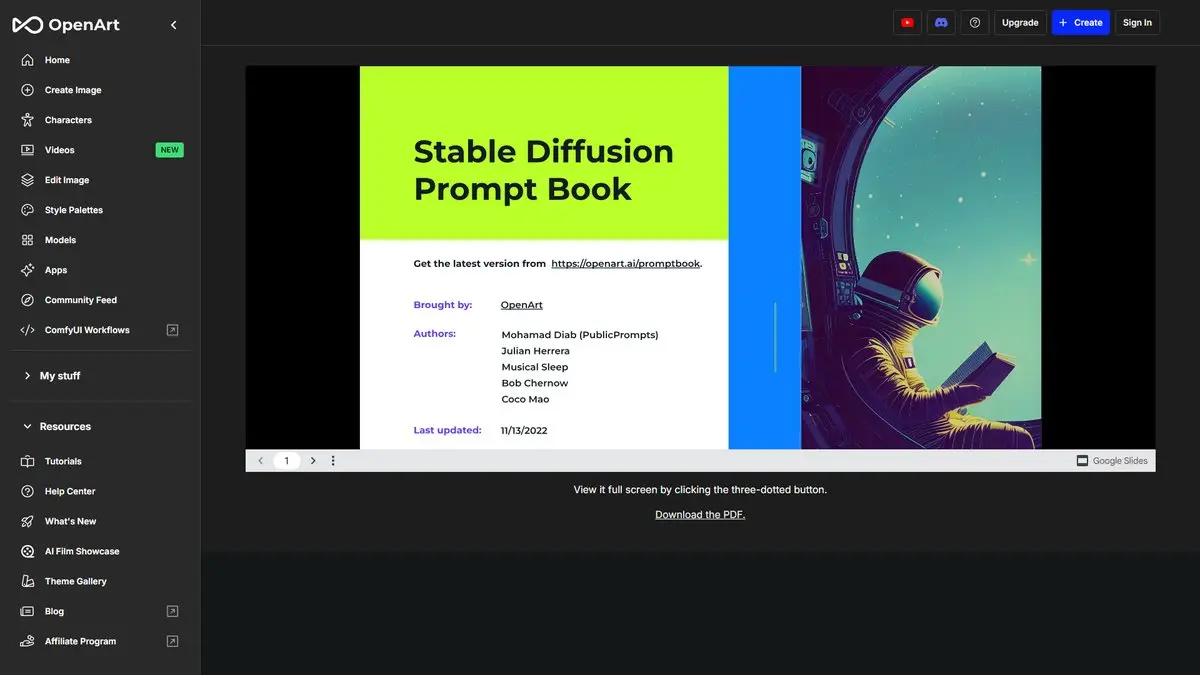The image size is (1200, 675).
Task: Click the slide number field
Action: [x=286, y=461]
